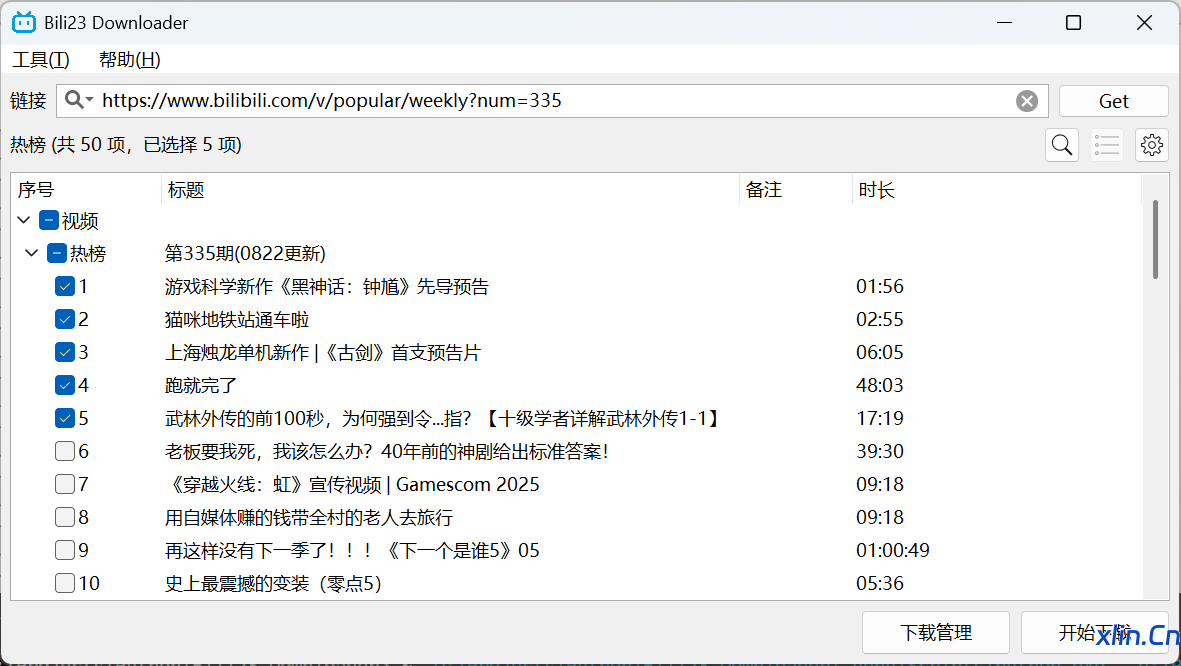Click the 时长 column header

click(997, 190)
